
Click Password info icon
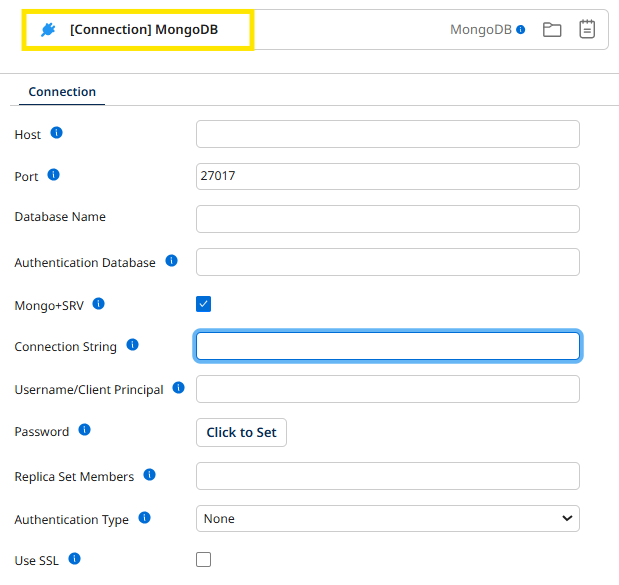point(84,430)
